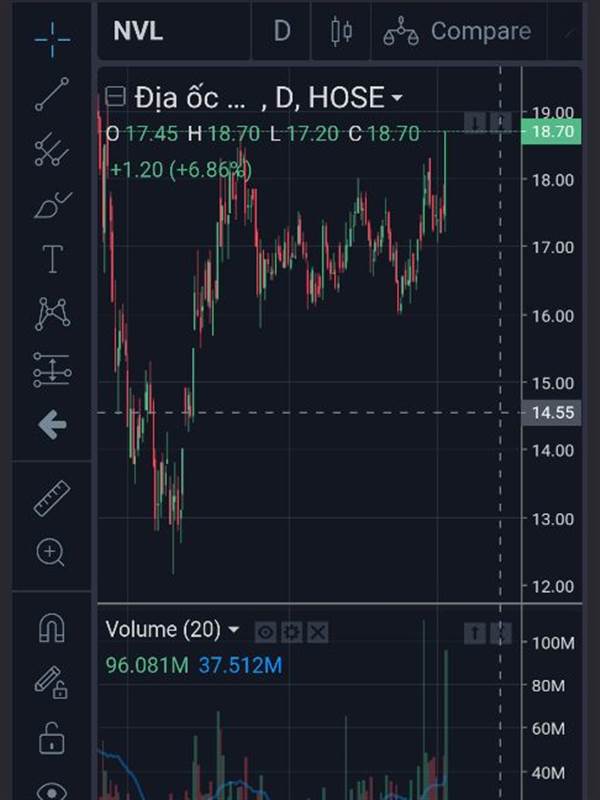
Task: Select the brush drawing tool
Action: (53, 205)
